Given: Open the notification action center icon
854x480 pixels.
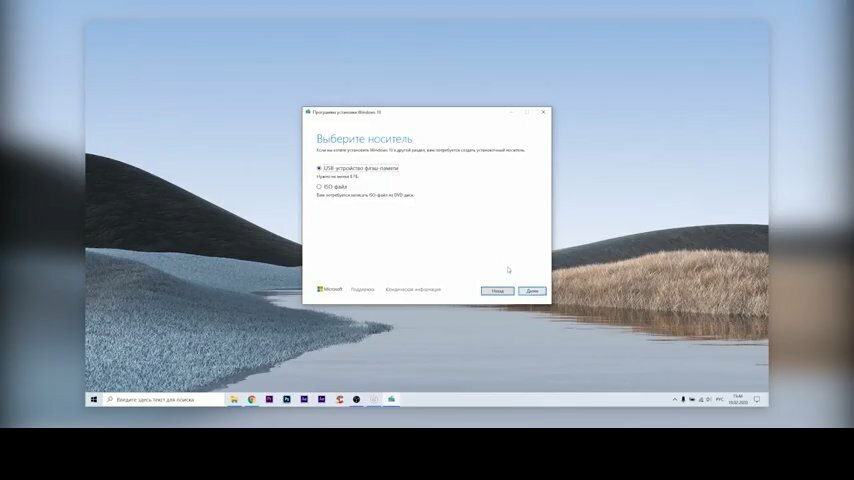Looking at the screenshot, I should tap(757, 399).
